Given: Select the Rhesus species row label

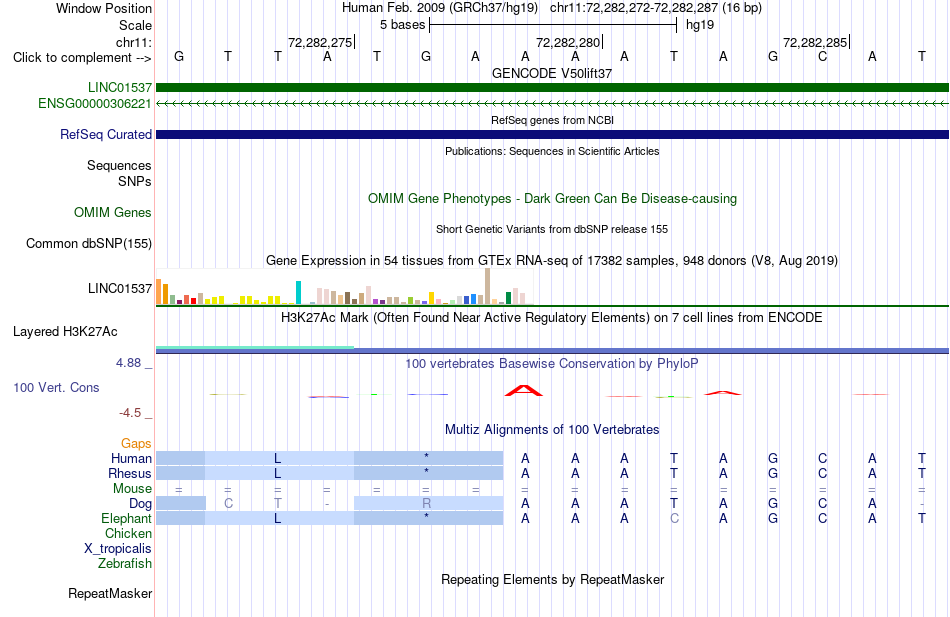Looking at the screenshot, I should (130, 473).
